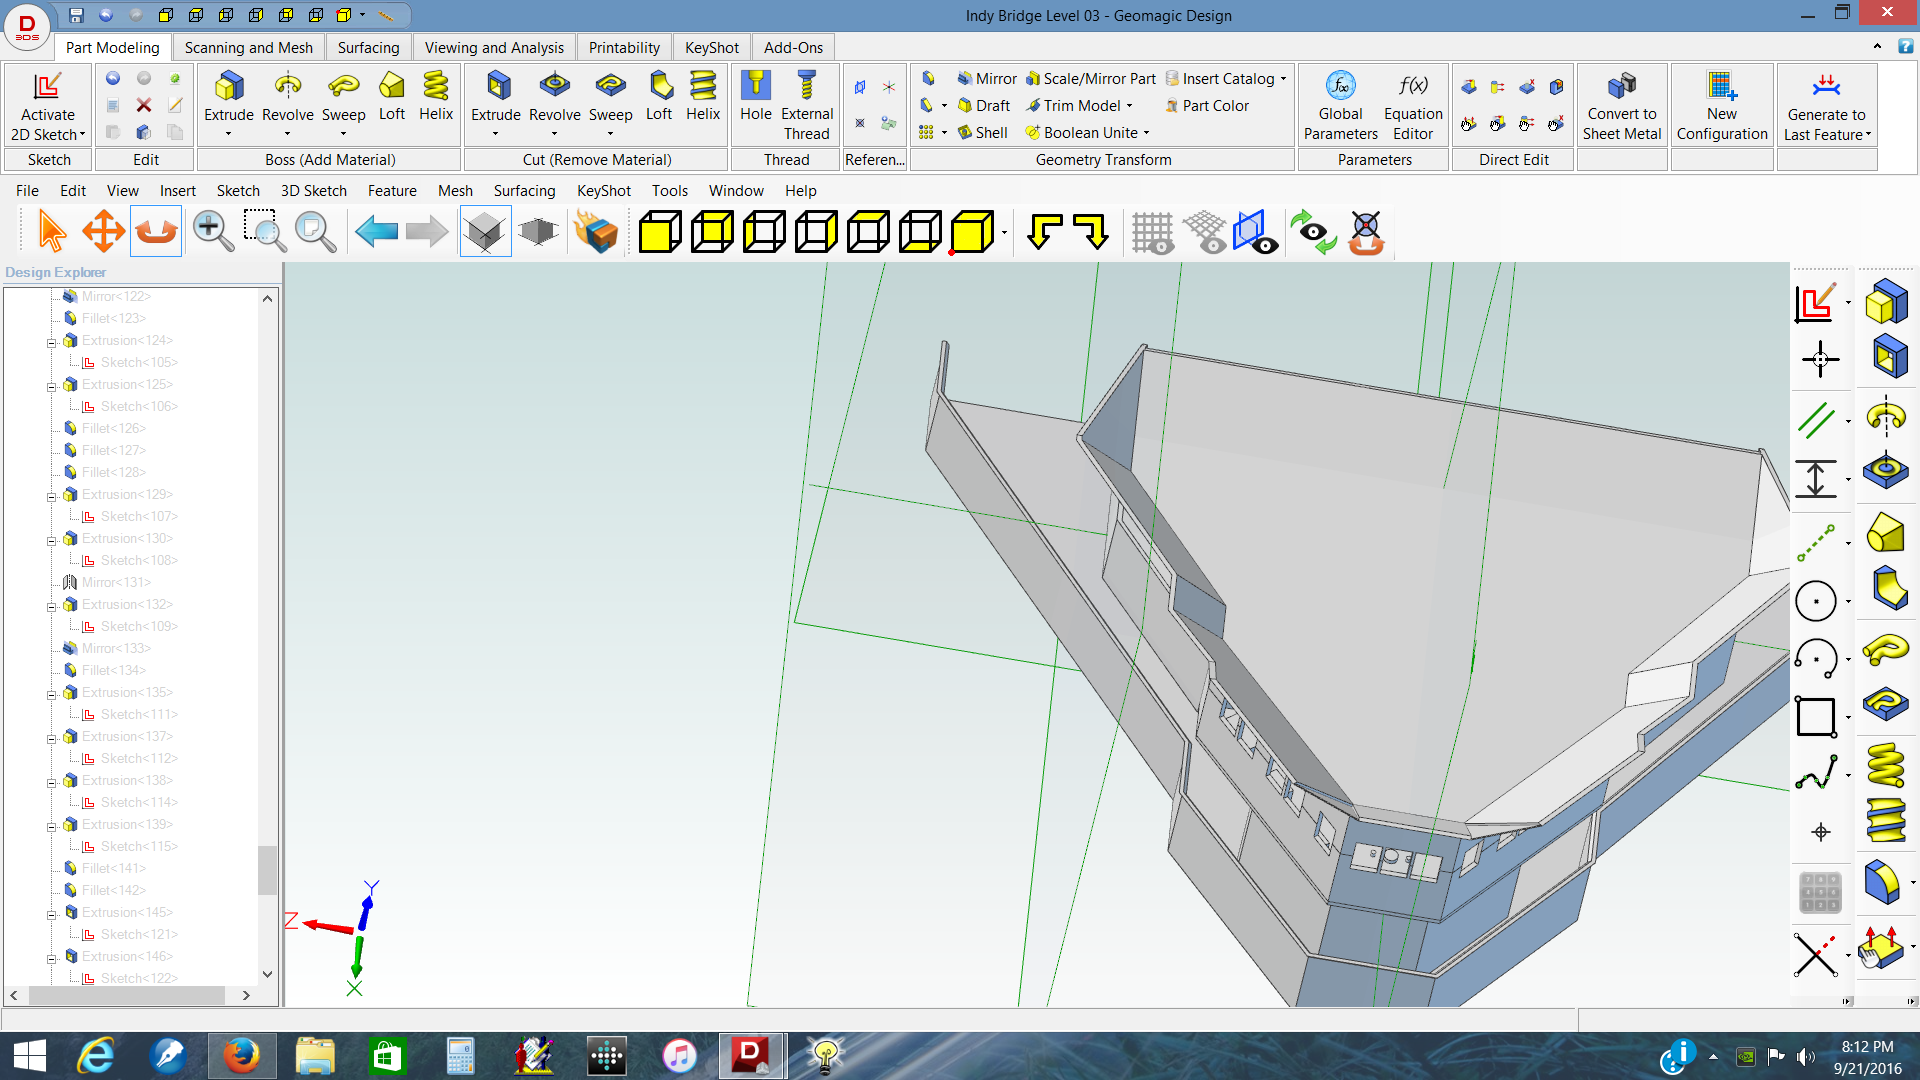1920x1080 pixels.
Task: Collapse Extrusion<145> tree node
Action: pos(51,913)
